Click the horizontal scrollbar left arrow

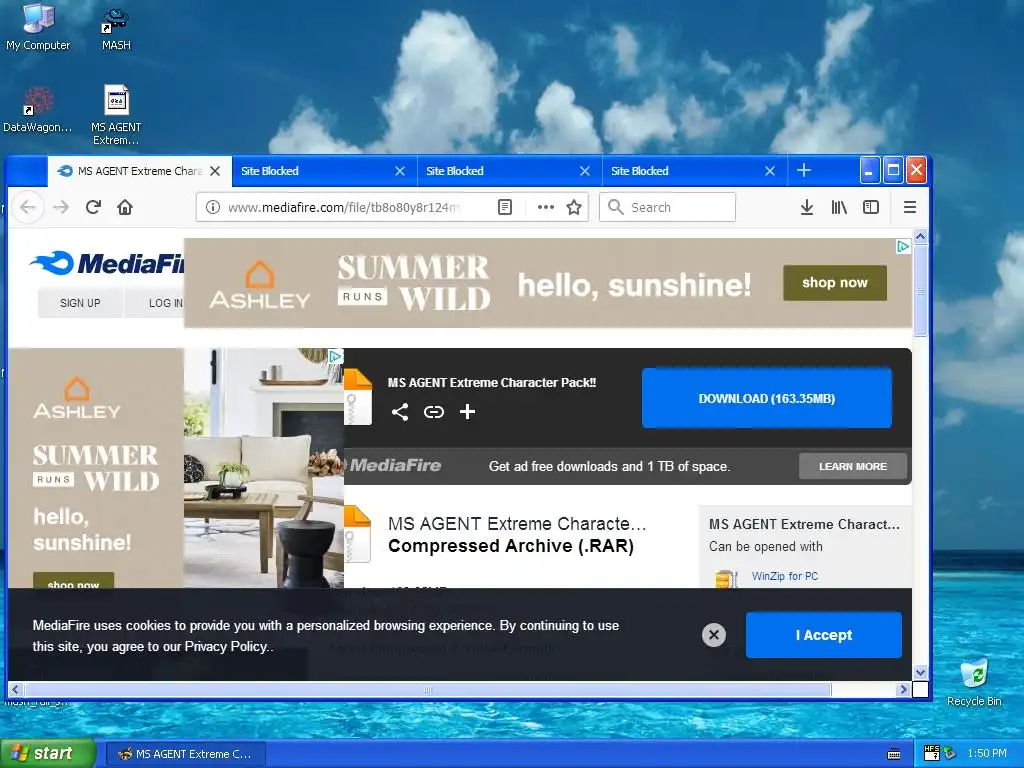point(16,689)
